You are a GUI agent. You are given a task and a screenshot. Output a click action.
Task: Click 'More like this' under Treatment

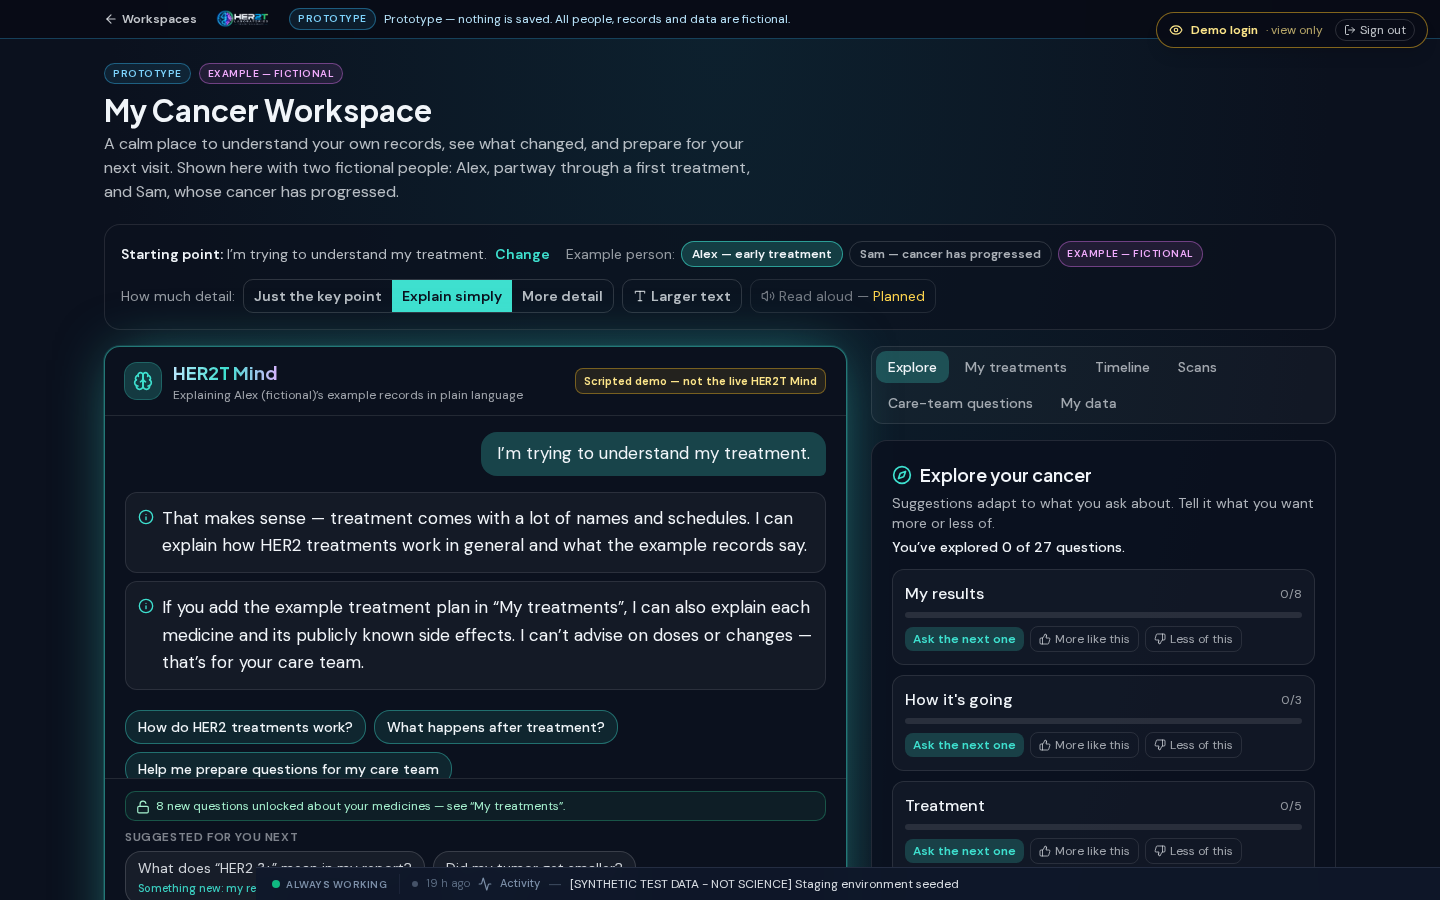coord(1084,851)
